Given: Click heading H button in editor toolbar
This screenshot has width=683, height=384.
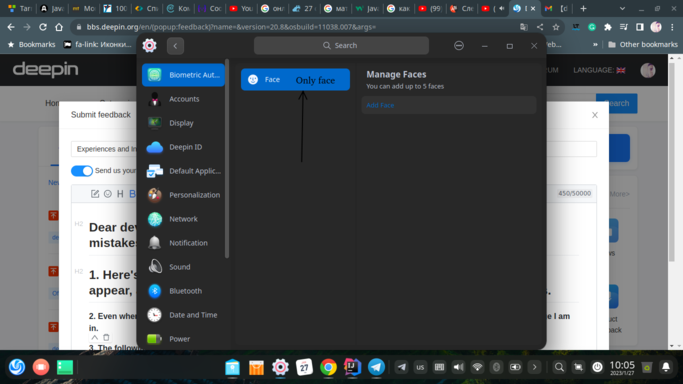Looking at the screenshot, I should (x=120, y=194).
